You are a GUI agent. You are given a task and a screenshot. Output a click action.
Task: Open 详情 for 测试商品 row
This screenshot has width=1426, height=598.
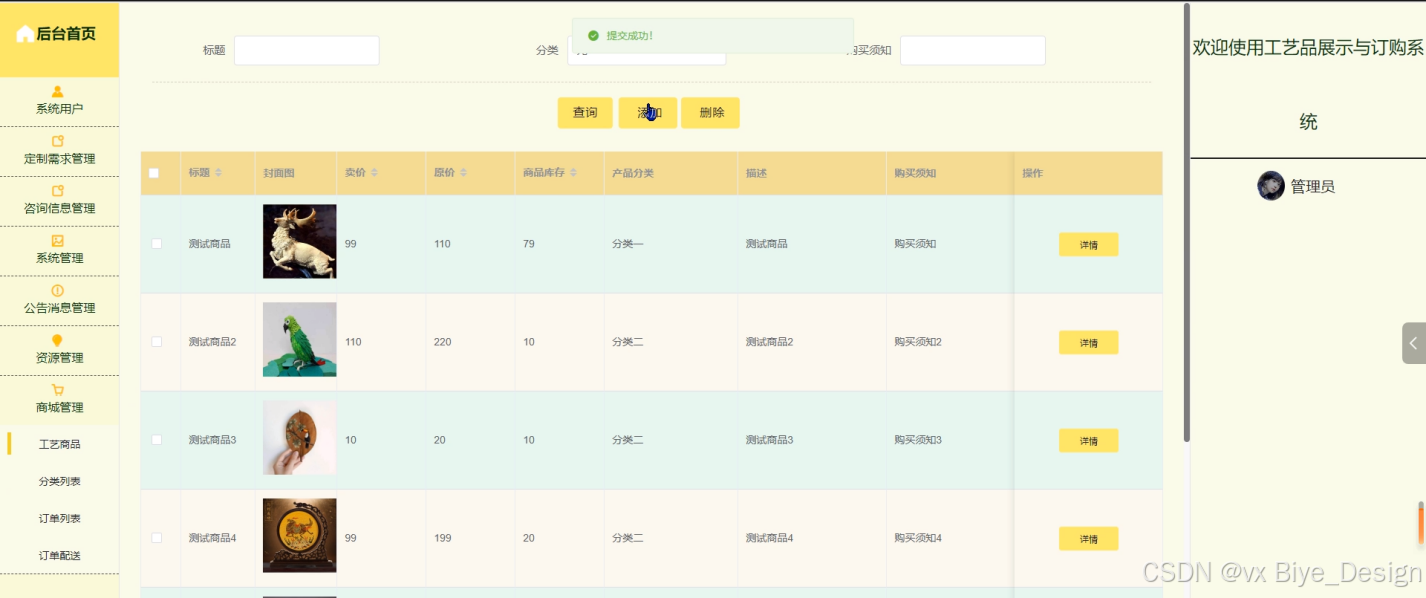(1088, 245)
